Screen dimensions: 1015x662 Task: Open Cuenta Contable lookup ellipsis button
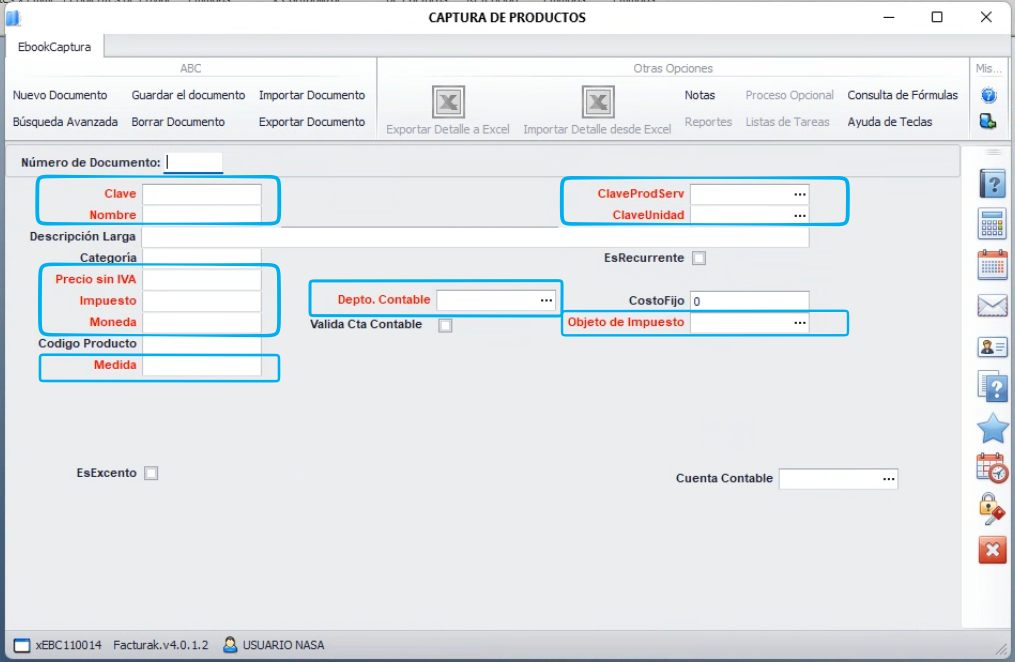889,479
